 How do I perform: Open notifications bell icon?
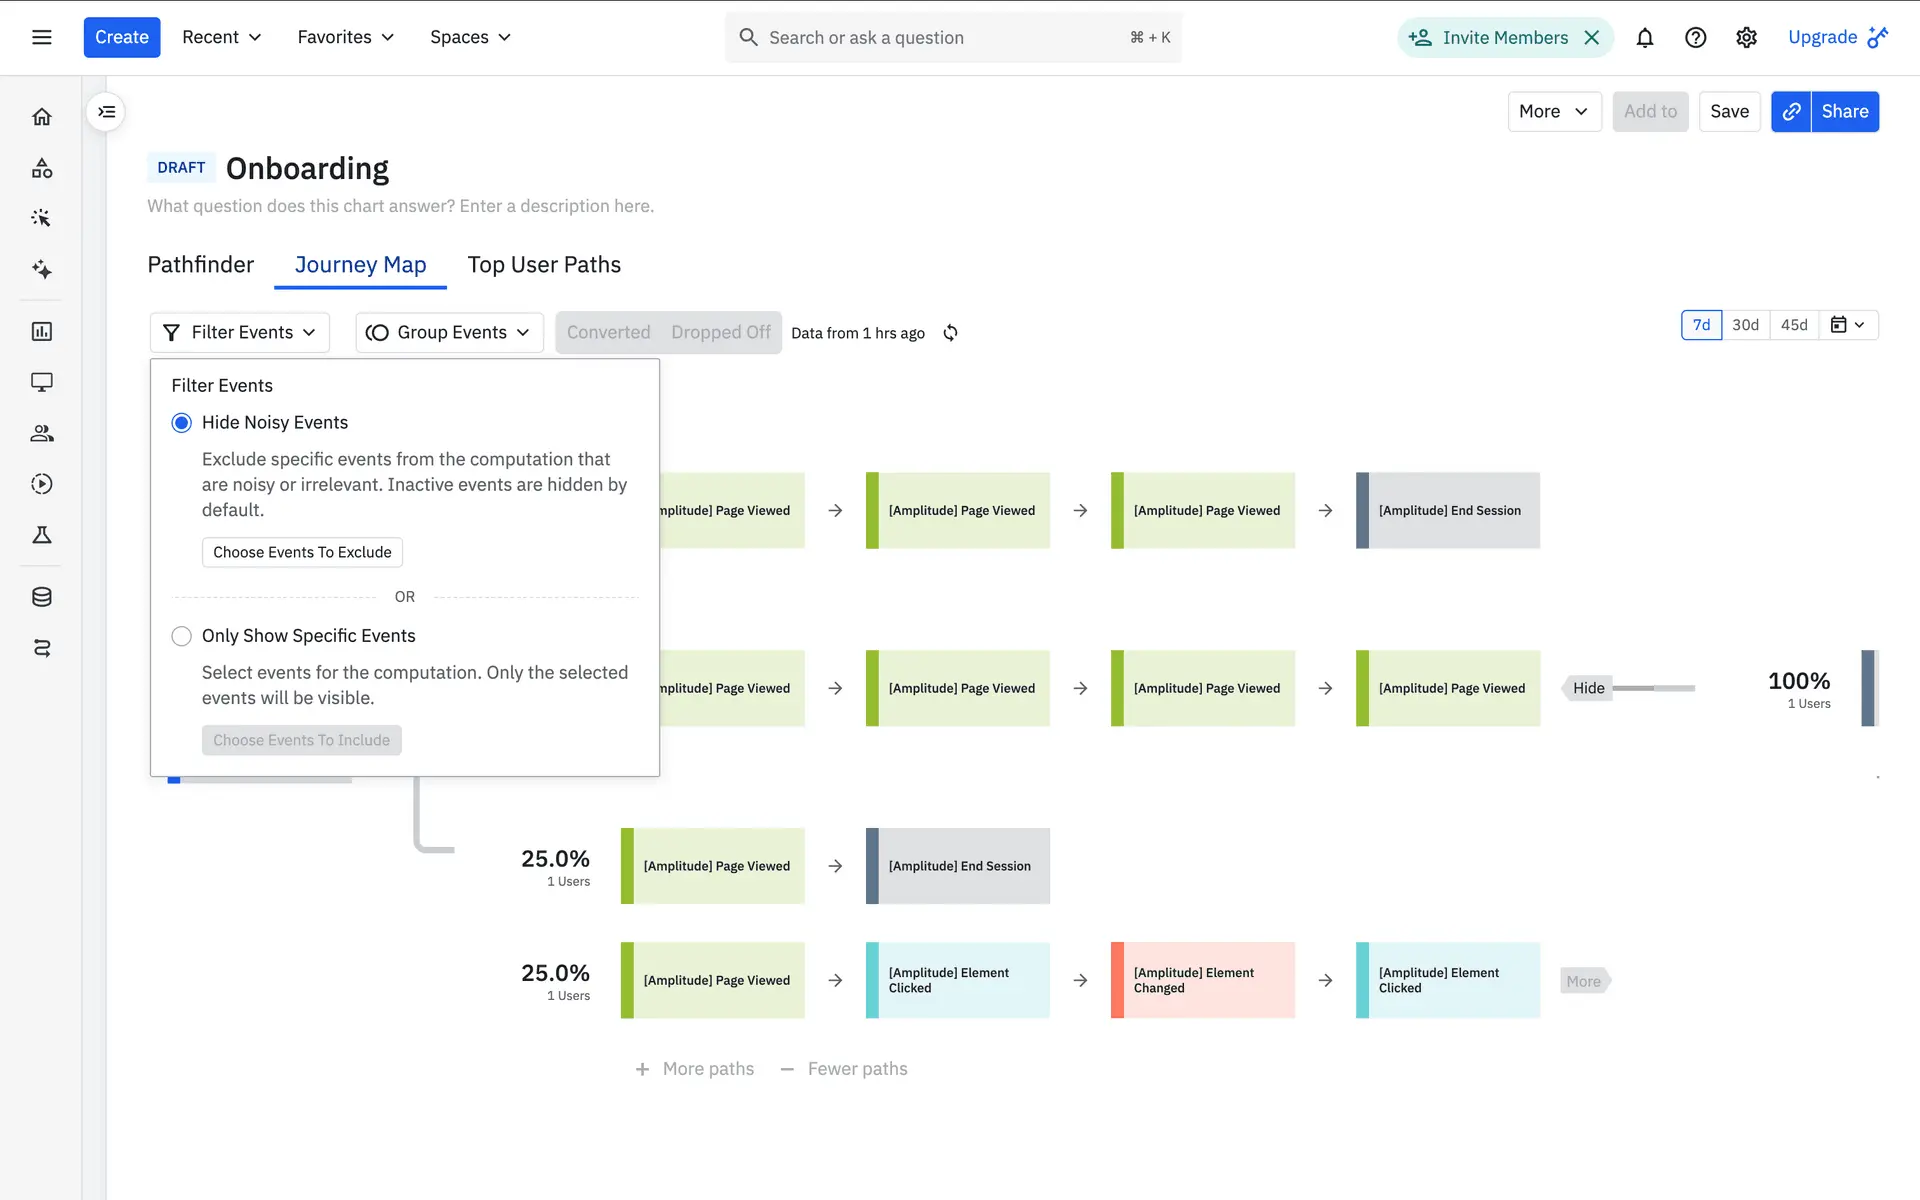point(1644,38)
